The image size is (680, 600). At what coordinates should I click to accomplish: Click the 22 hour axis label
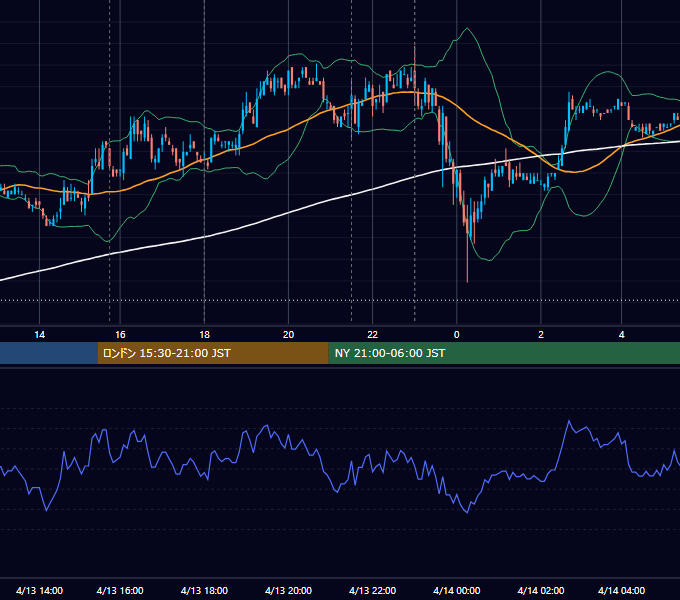coord(373,335)
